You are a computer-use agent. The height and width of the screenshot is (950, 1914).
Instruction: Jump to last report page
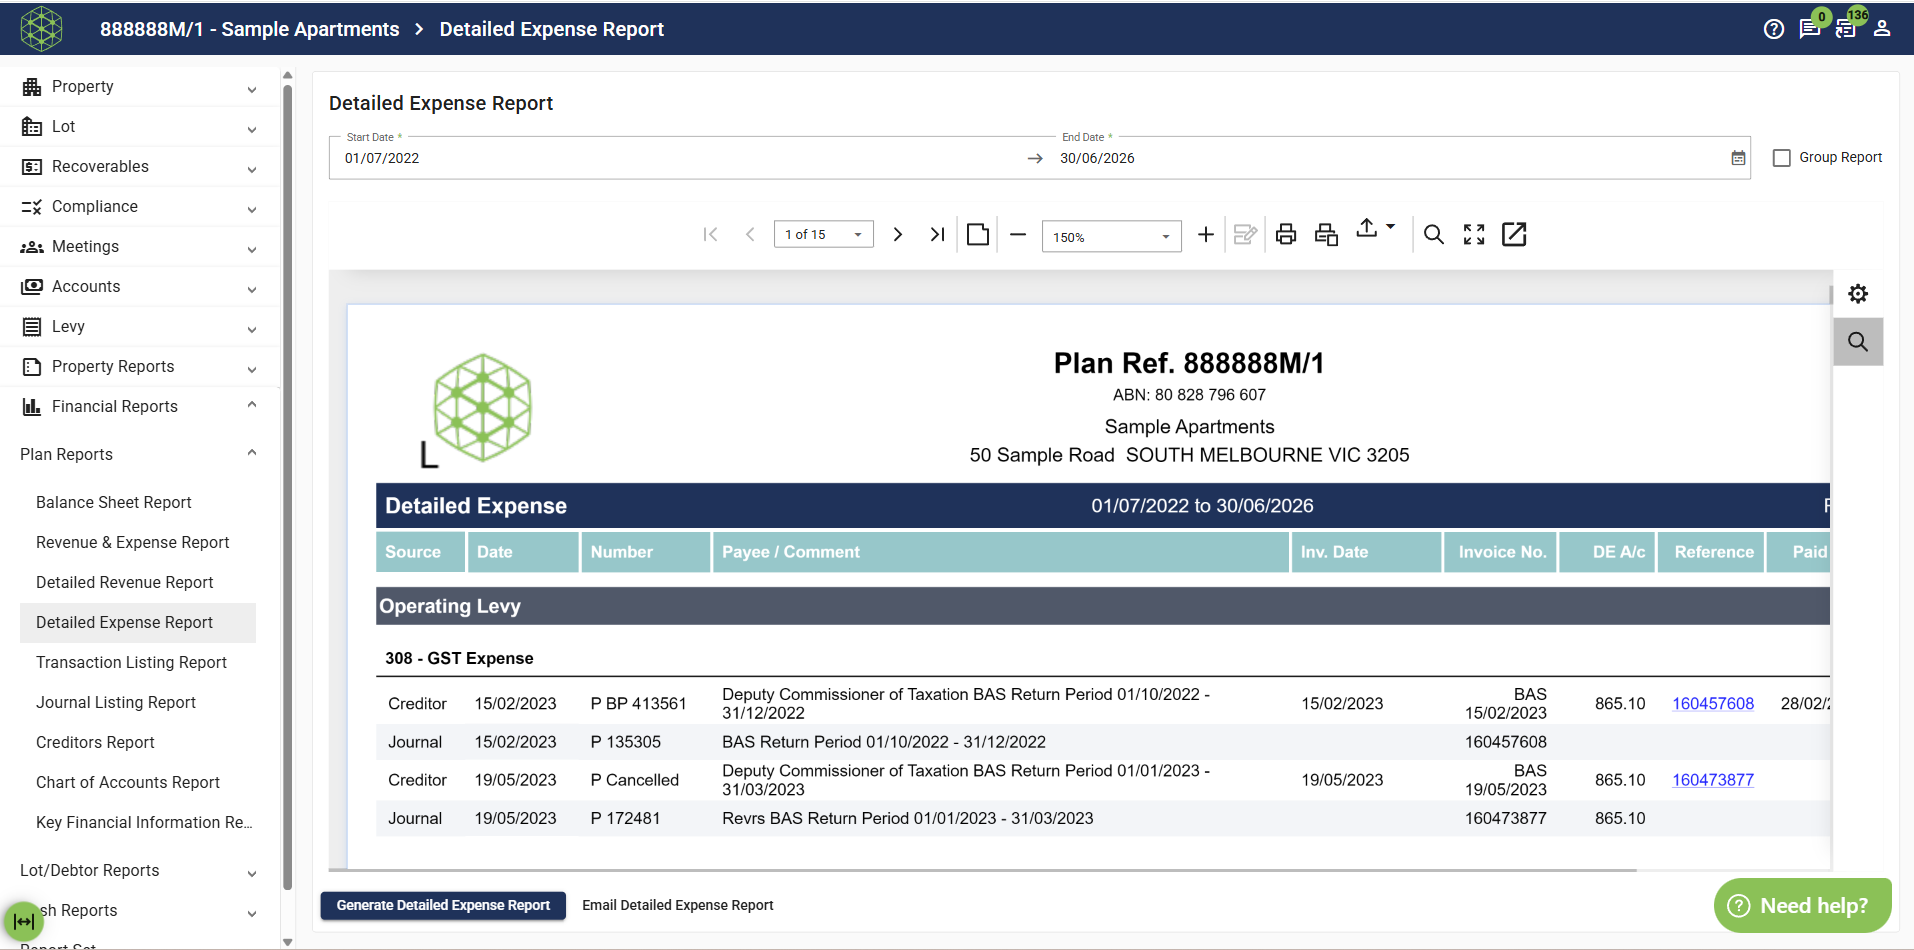[937, 234]
